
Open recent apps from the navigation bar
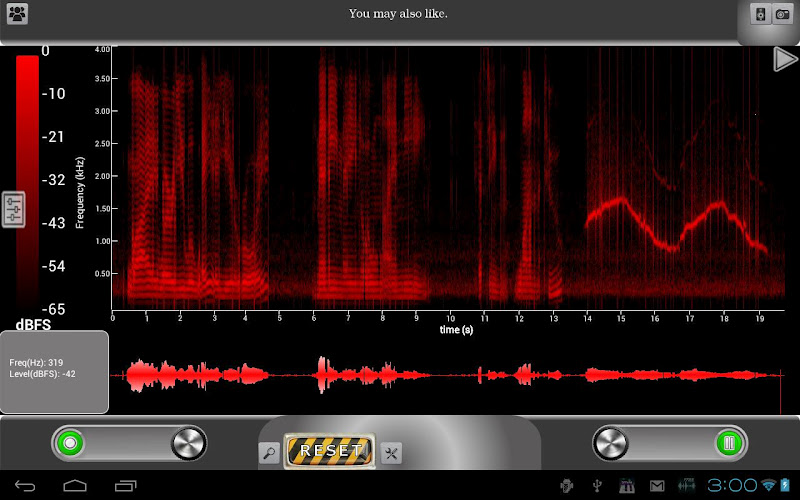point(126,486)
